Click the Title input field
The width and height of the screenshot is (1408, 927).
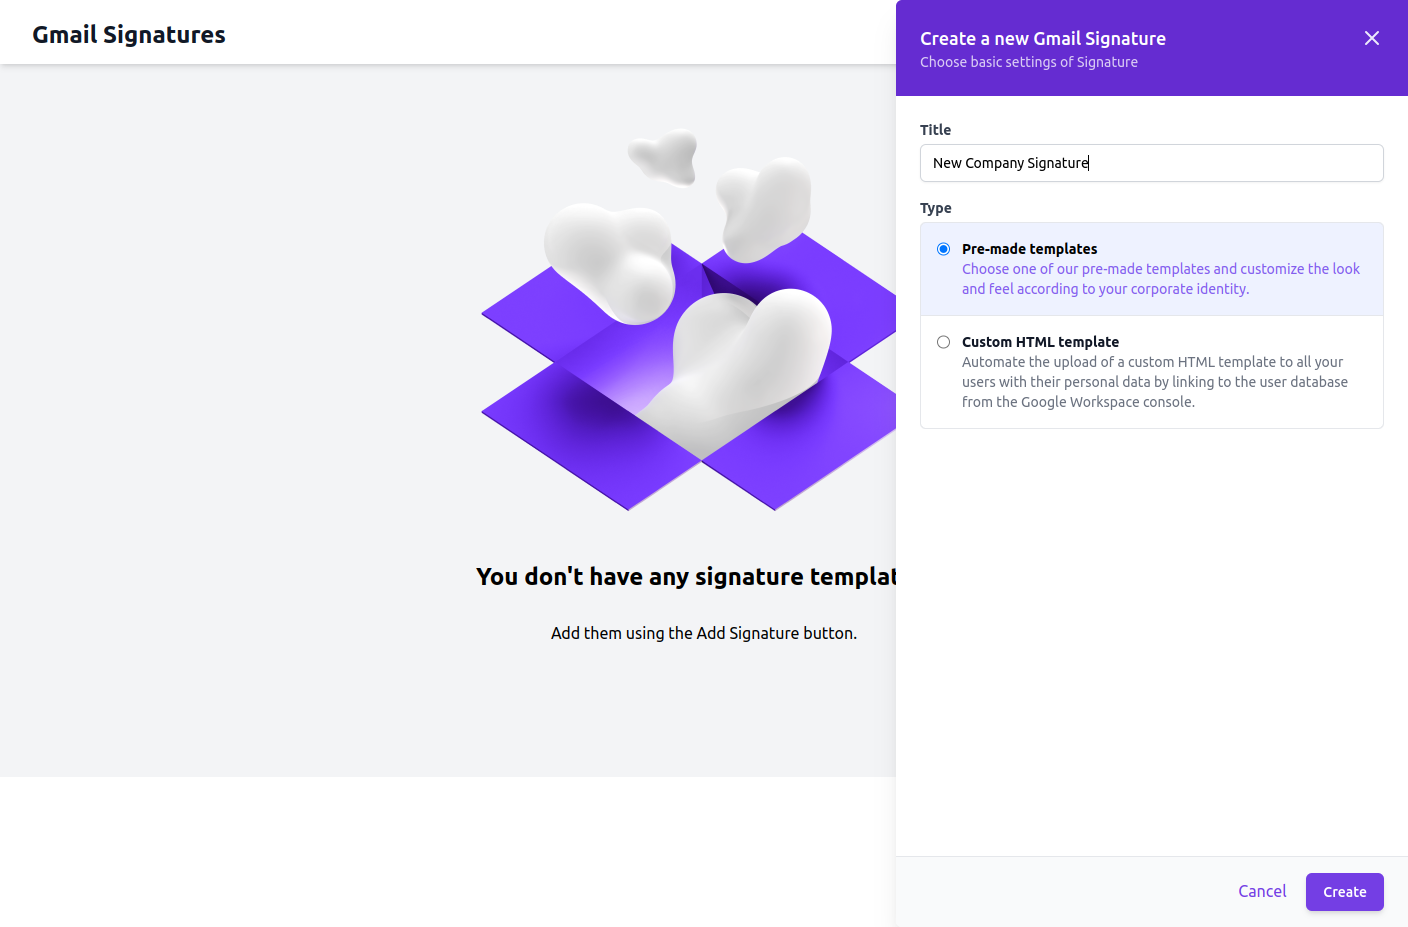tap(1150, 163)
